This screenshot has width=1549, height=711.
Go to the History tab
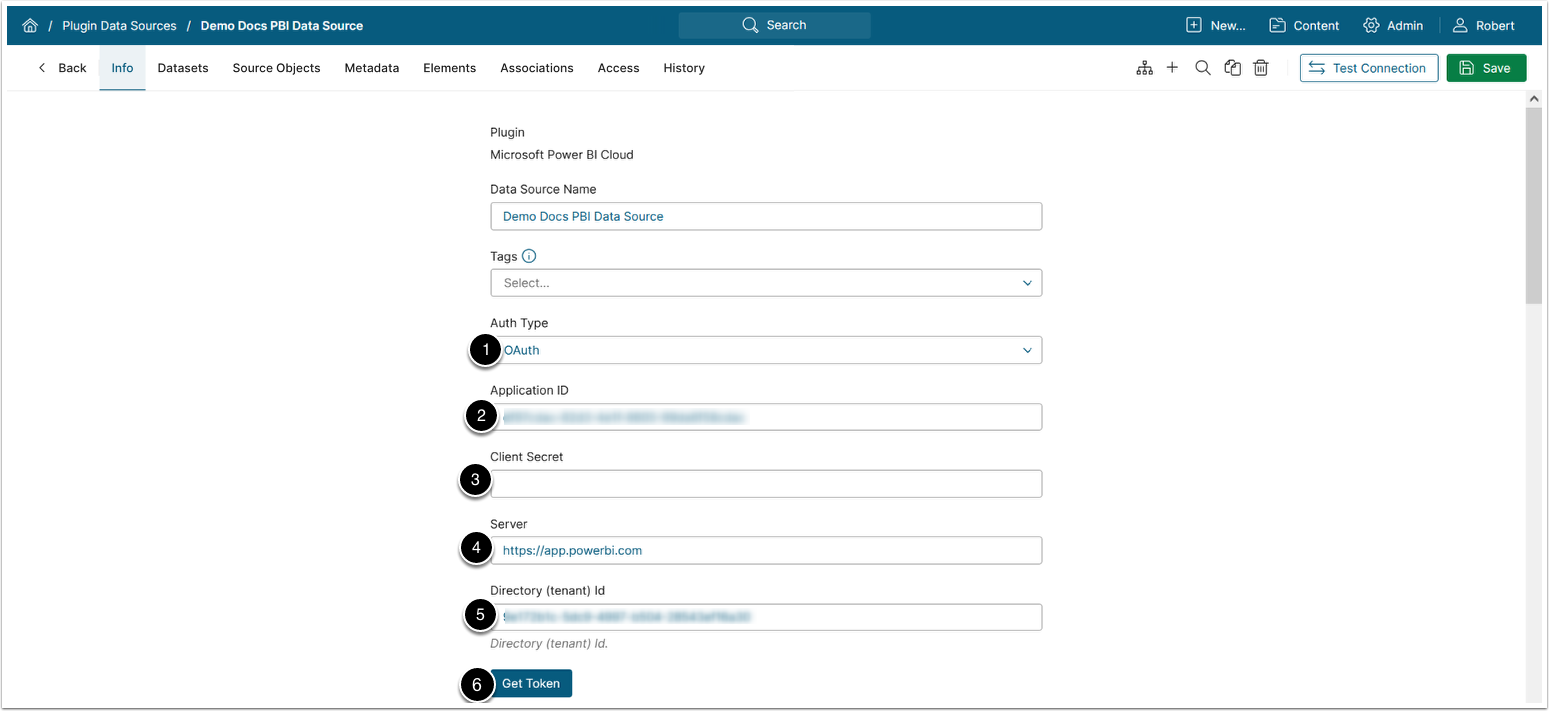pyautogui.click(x=684, y=68)
